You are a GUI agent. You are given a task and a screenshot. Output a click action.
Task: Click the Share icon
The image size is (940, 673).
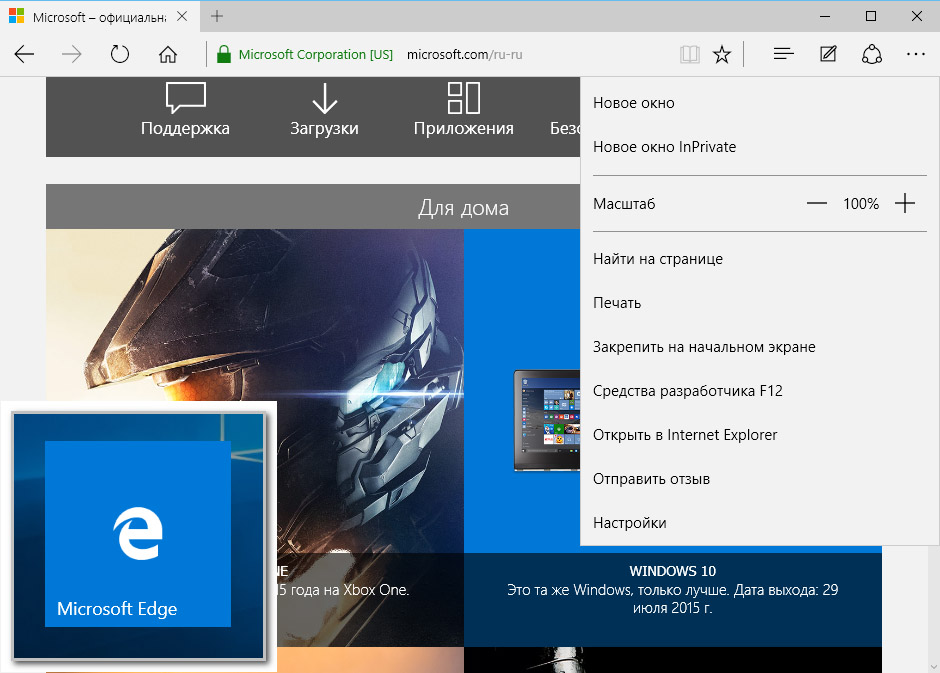(872, 55)
